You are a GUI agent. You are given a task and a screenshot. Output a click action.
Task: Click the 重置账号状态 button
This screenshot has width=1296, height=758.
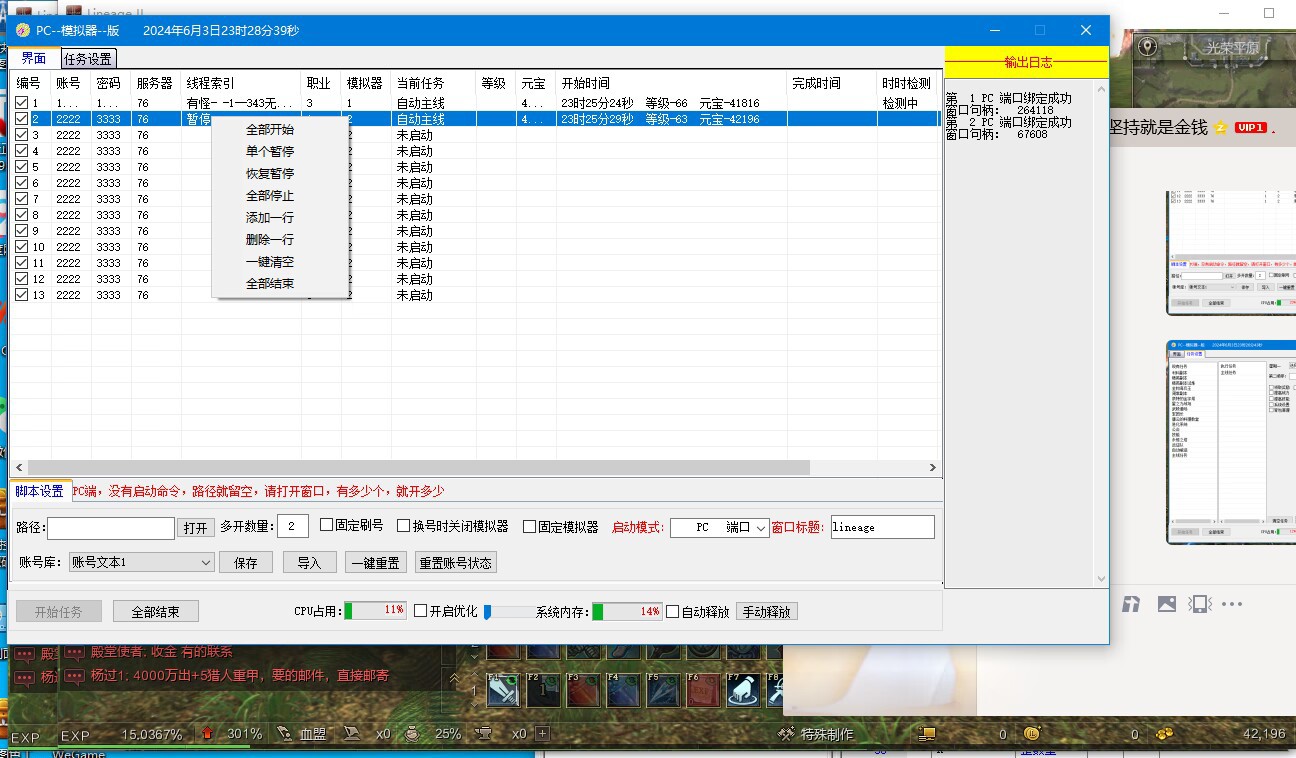coord(455,563)
